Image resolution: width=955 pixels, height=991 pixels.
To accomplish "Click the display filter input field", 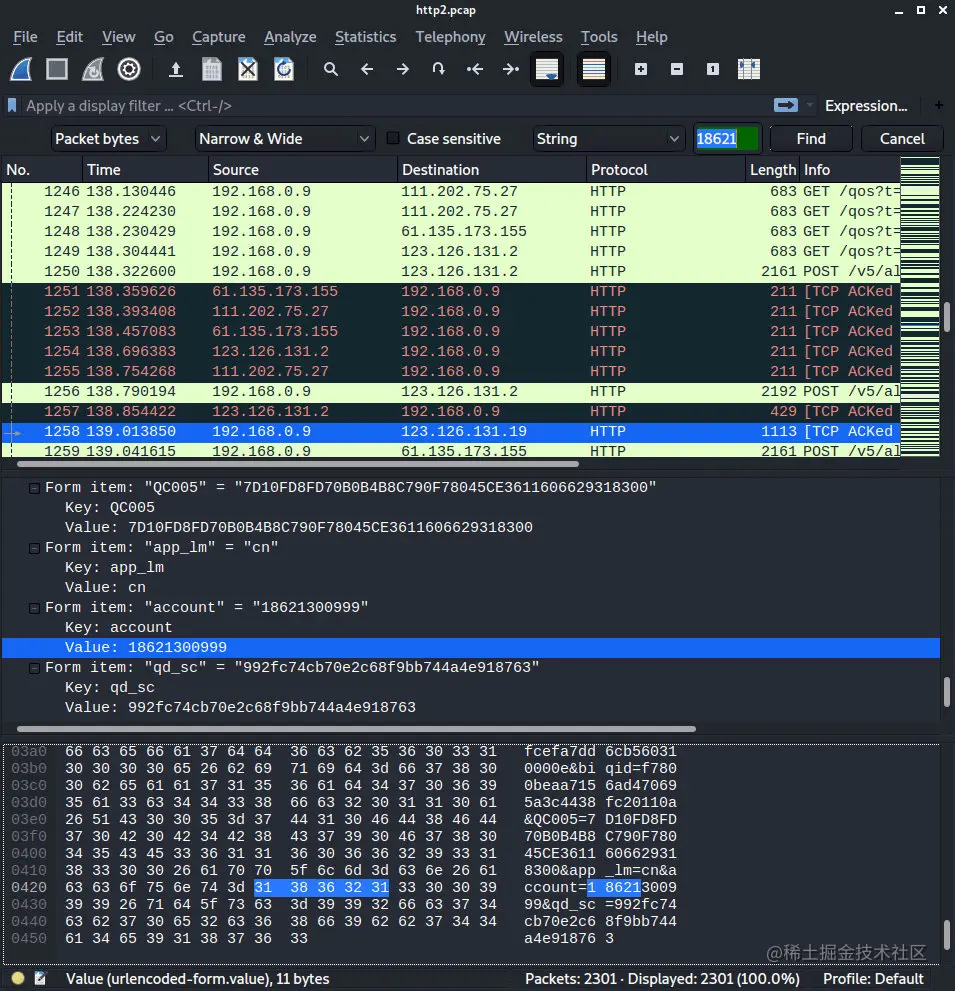I will (x=395, y=106).
